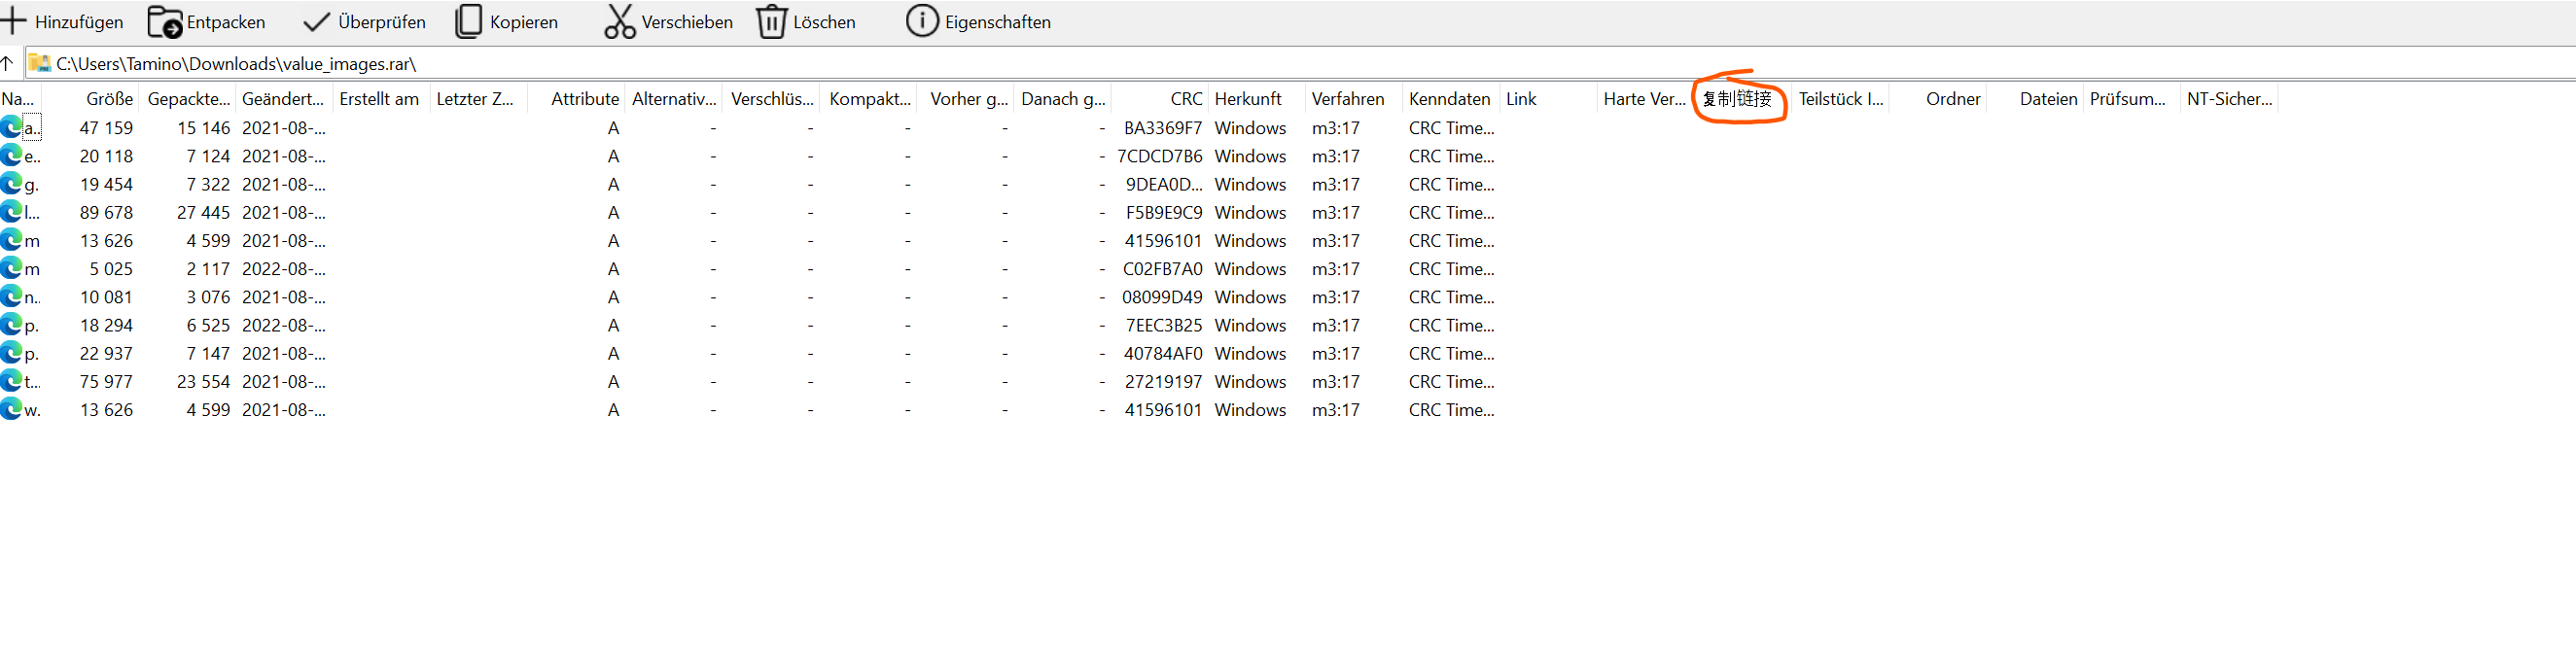Select Edge file icon in row with size 5 025

click(11, 269)
